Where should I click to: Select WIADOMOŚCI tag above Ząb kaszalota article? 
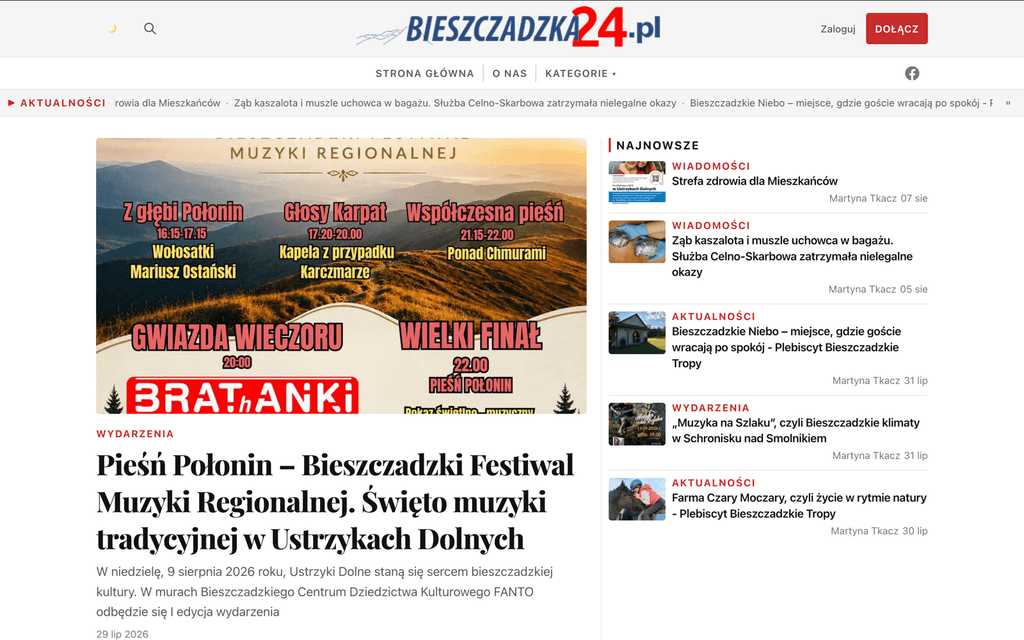pyautogui.click(x=711, y=225)
